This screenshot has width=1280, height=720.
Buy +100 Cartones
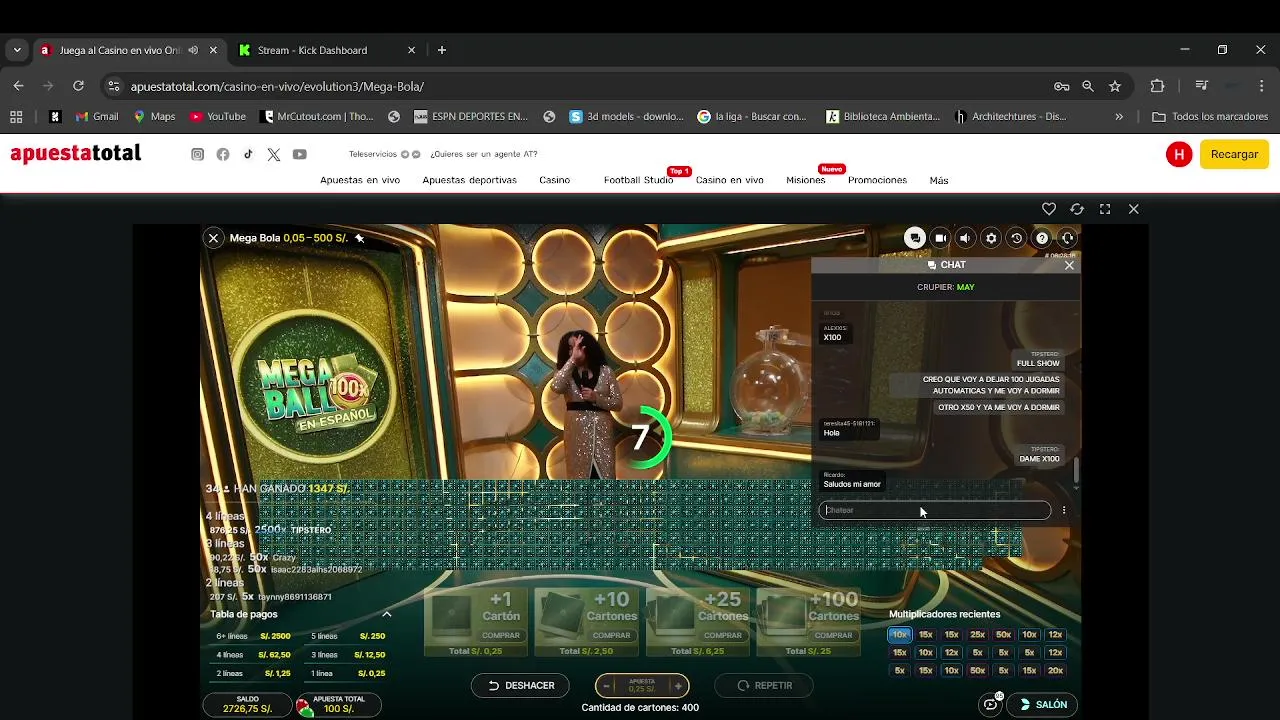click(808, 621)
